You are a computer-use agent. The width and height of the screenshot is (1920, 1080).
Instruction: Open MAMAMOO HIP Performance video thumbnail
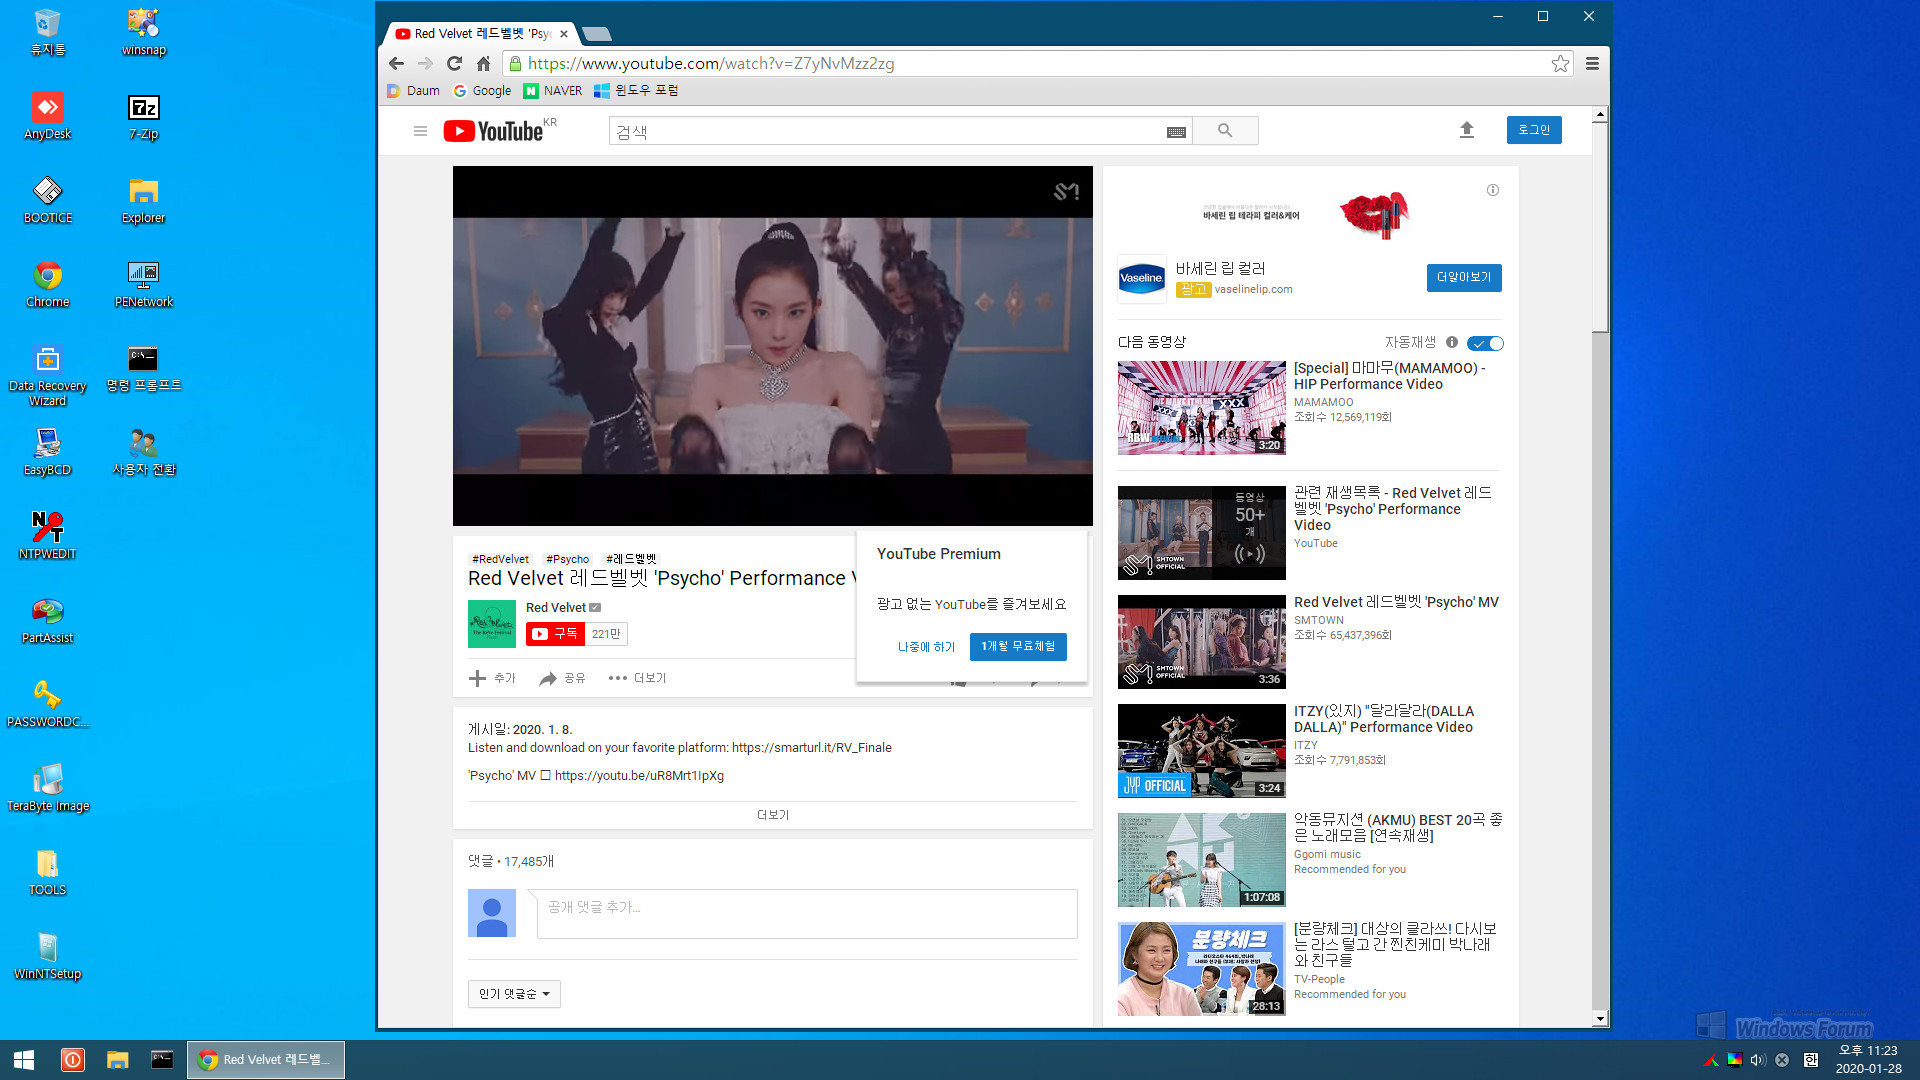click(1202, 408)
